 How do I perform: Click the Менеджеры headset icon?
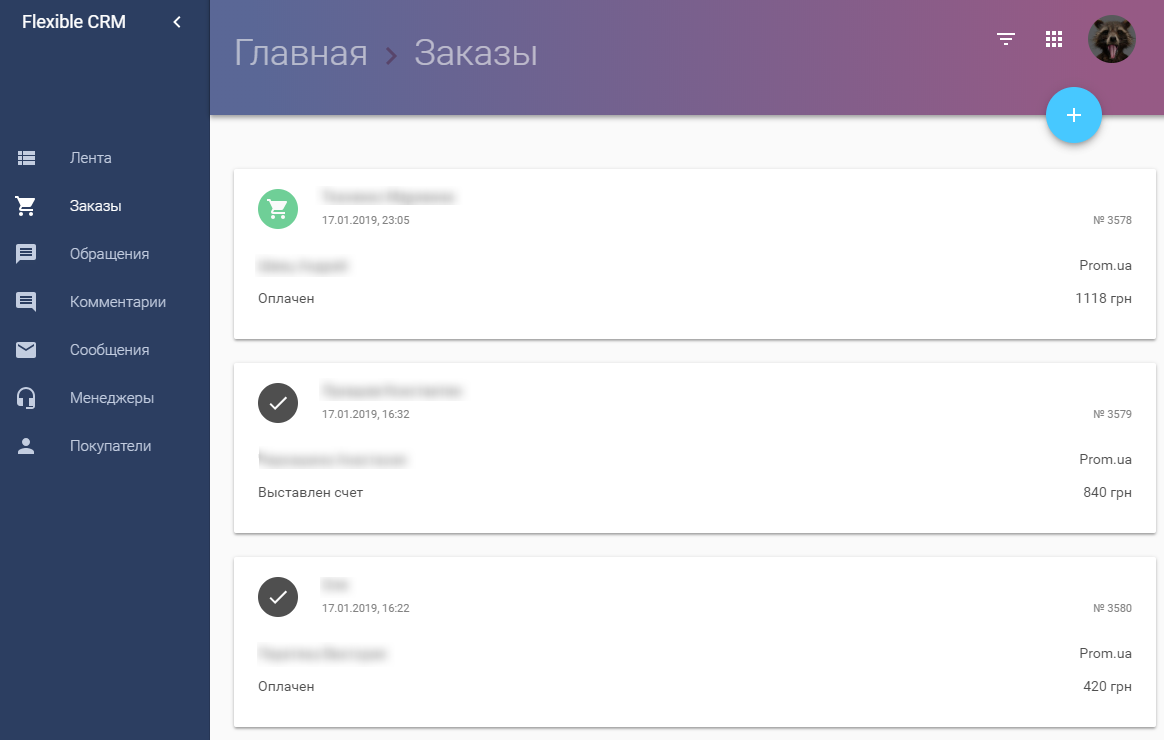(26, 398)
